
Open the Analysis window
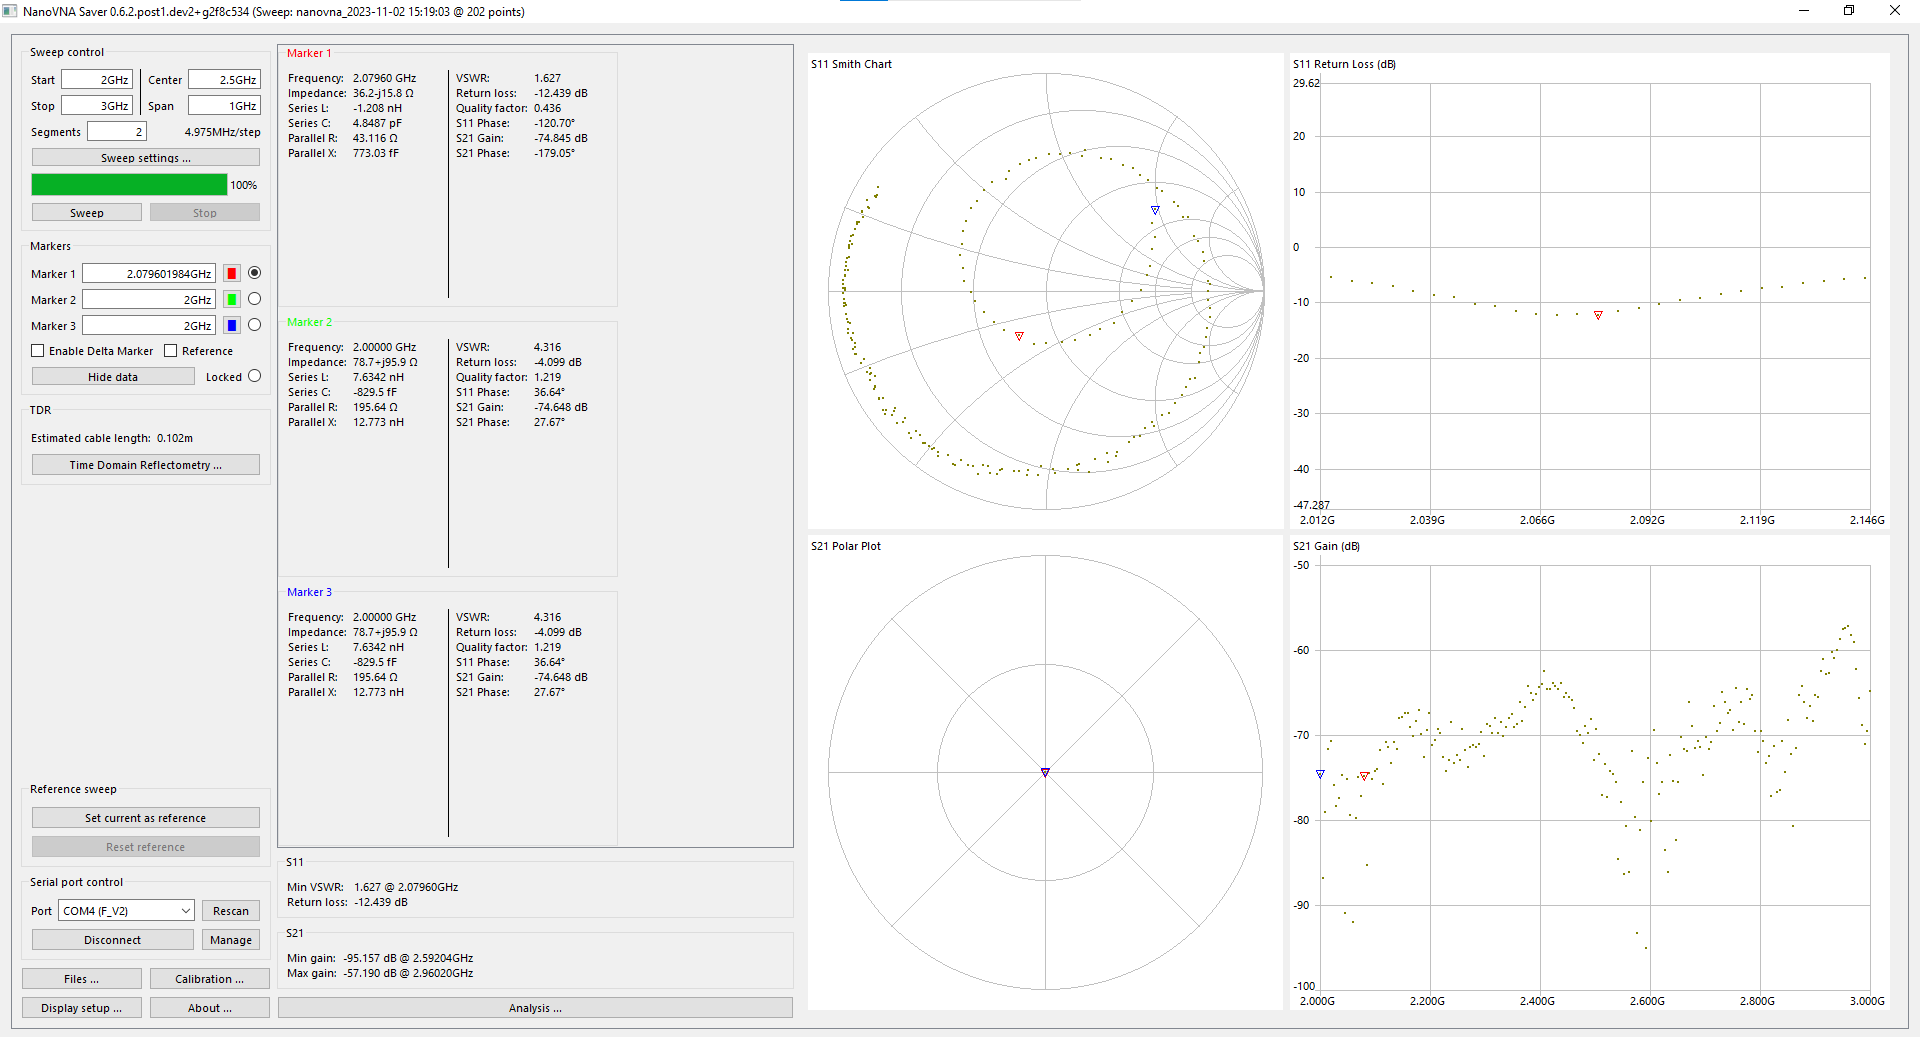click(x=535, y=1008)
